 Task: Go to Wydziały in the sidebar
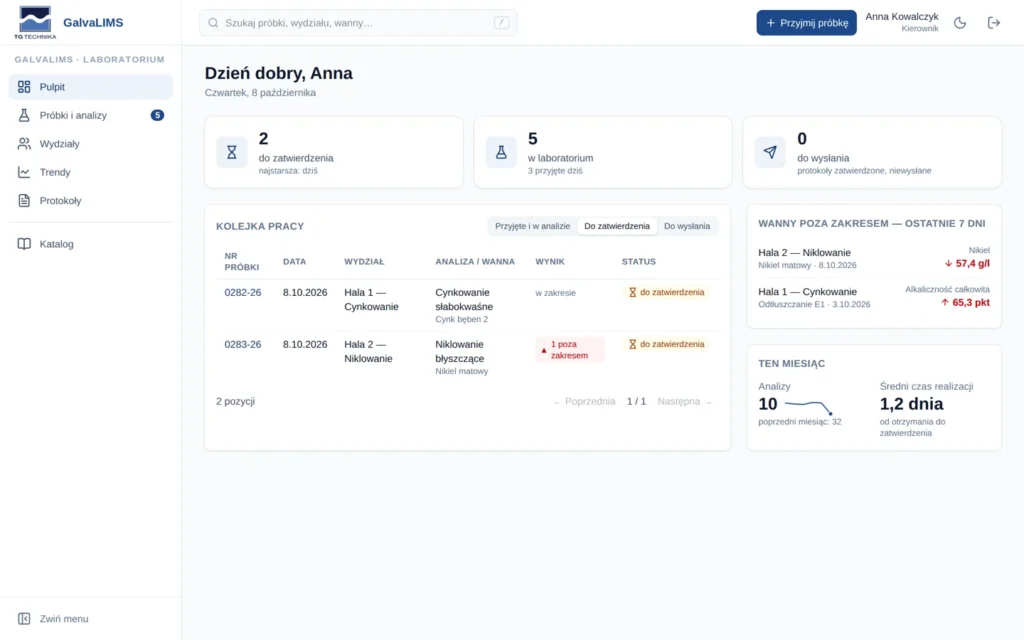[x=91, y=144]
